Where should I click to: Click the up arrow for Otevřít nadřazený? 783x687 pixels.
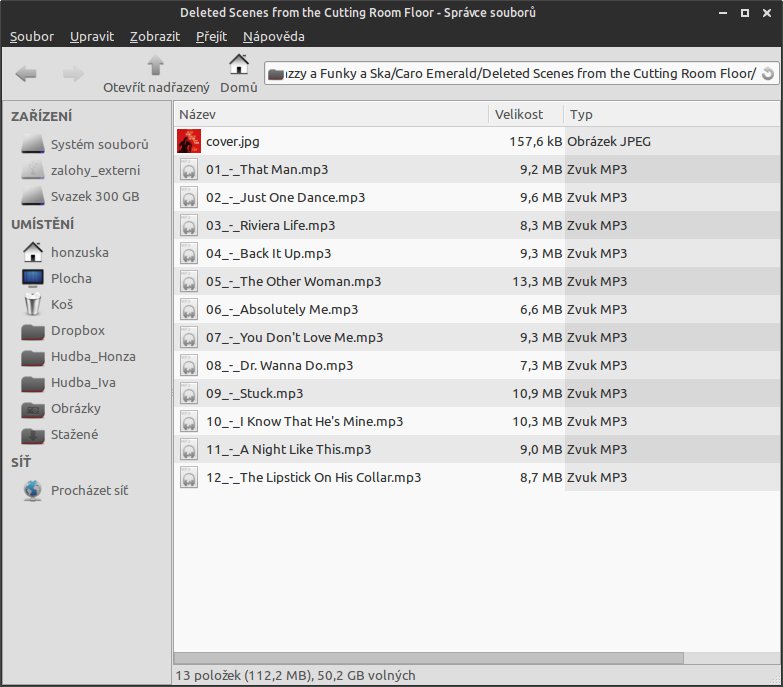[156, 65]
